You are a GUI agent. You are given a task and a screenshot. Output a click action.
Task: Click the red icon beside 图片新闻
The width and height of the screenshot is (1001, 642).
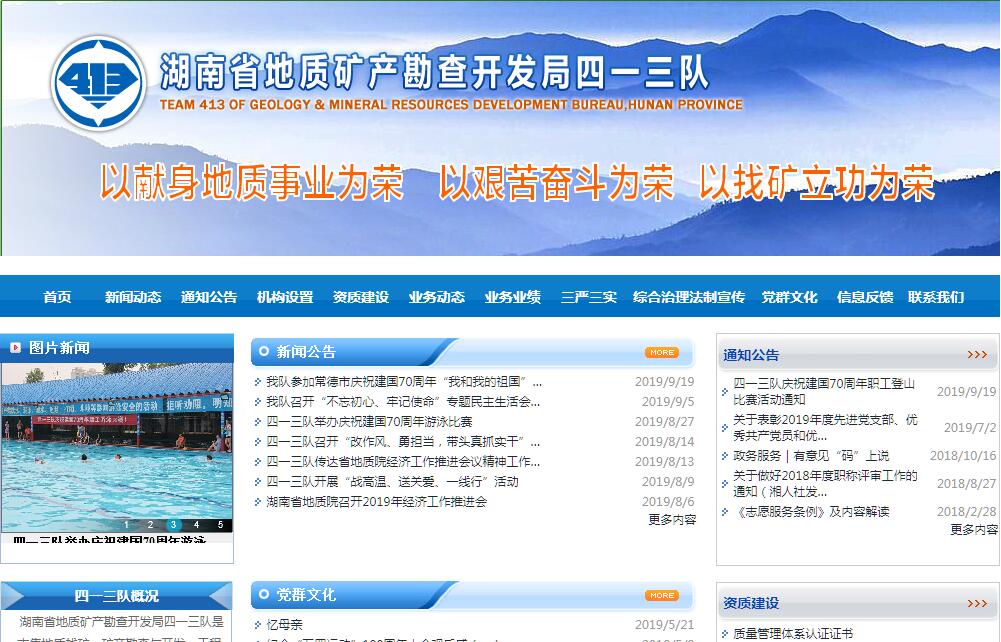pos(16,348)
